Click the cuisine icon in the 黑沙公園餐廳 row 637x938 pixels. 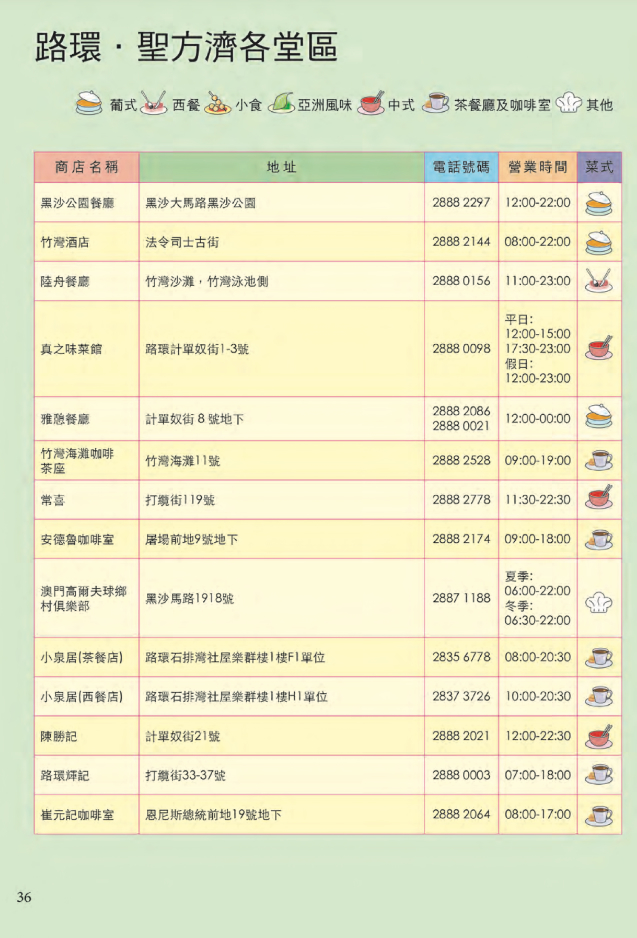point(599,203)
